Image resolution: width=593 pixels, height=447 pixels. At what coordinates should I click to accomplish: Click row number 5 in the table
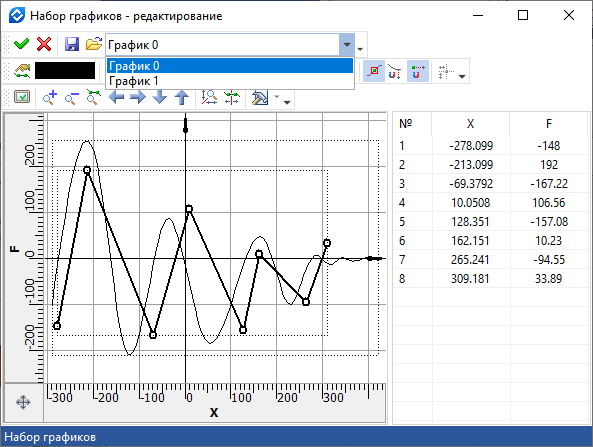(x=402, y=222)
